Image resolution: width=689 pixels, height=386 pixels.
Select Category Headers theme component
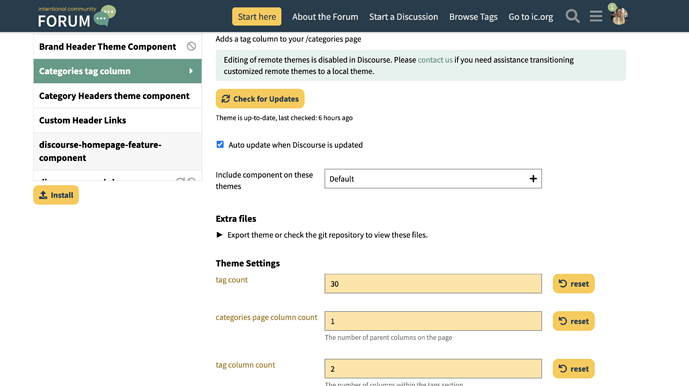tap(117, 96)
